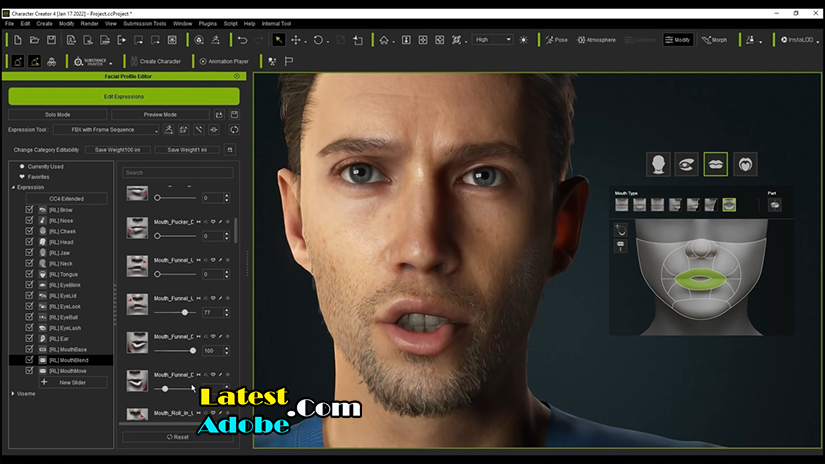Open the Plugins menu
Image resolution: width=825 pixels, height=464 pixels.
[208, 24]
